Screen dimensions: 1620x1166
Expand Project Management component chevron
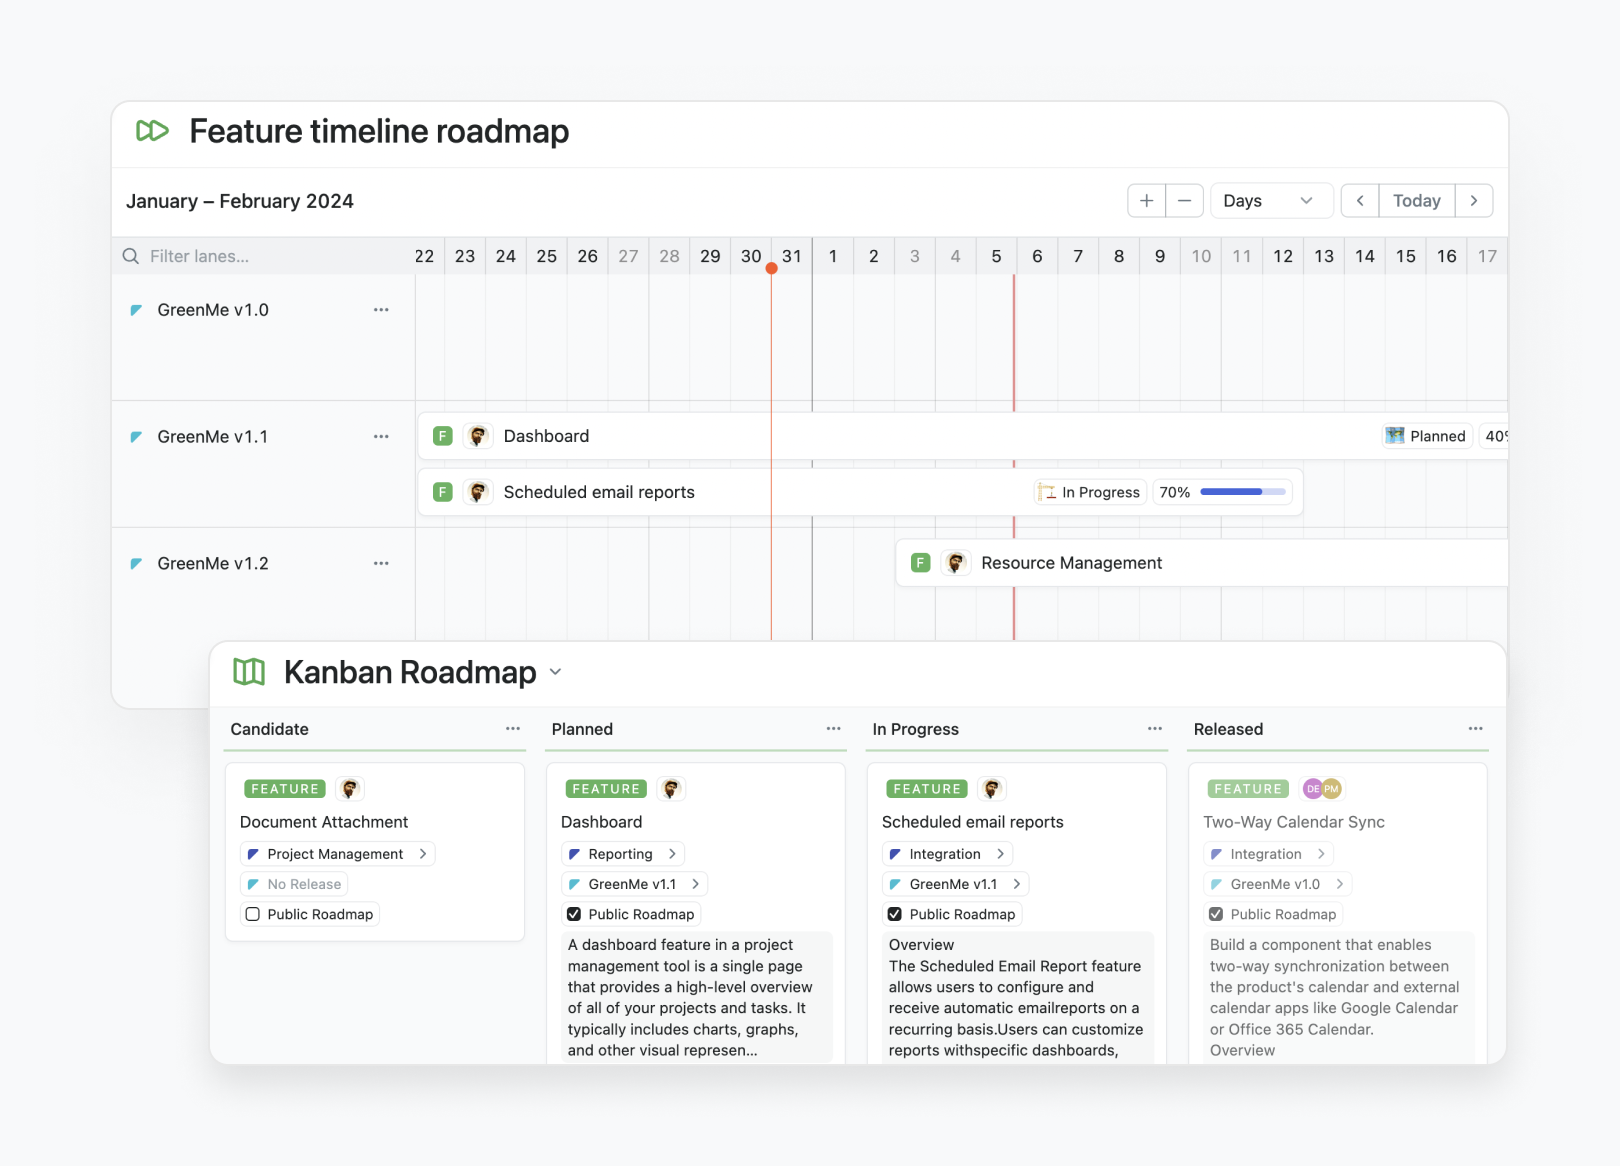tap(423, 854)
